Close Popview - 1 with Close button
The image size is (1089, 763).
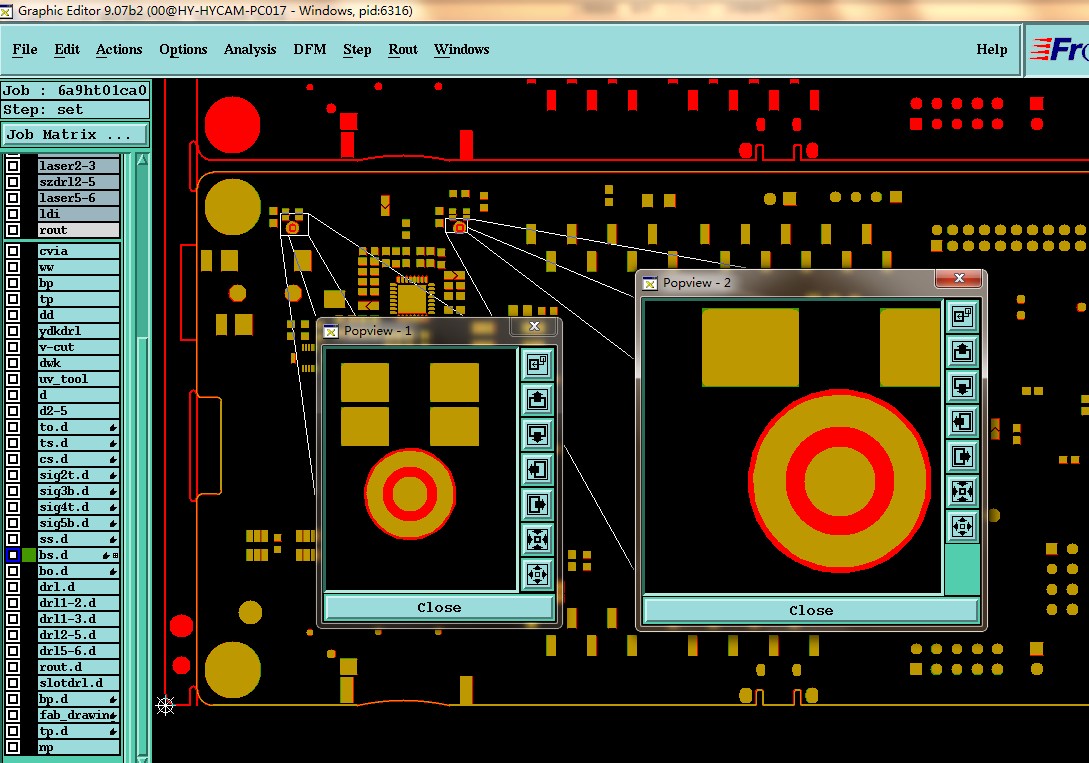pos(439,607)
